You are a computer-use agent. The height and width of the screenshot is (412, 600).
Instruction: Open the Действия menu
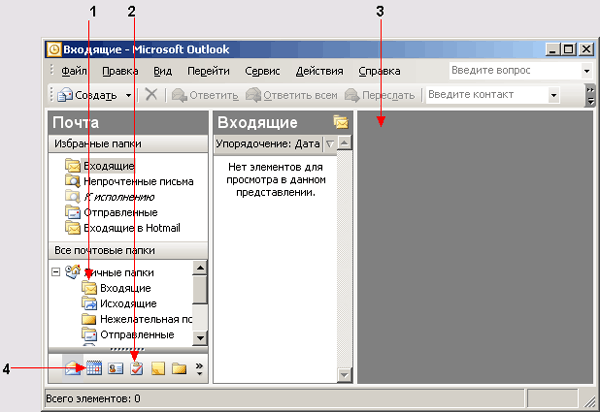(x=320, y=71)
